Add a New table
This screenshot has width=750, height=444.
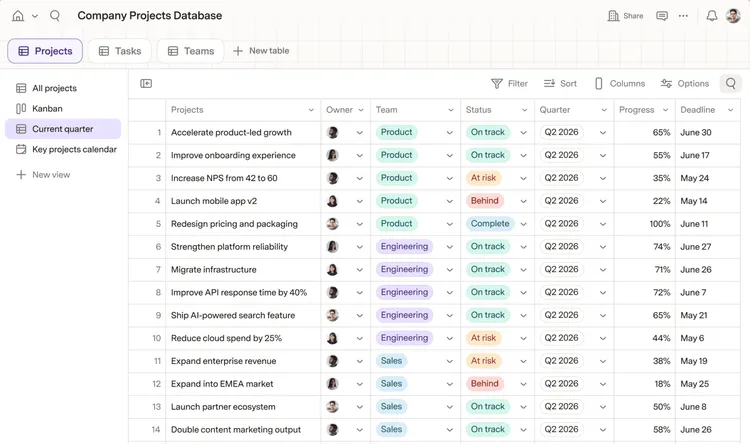tap(261, 51)
